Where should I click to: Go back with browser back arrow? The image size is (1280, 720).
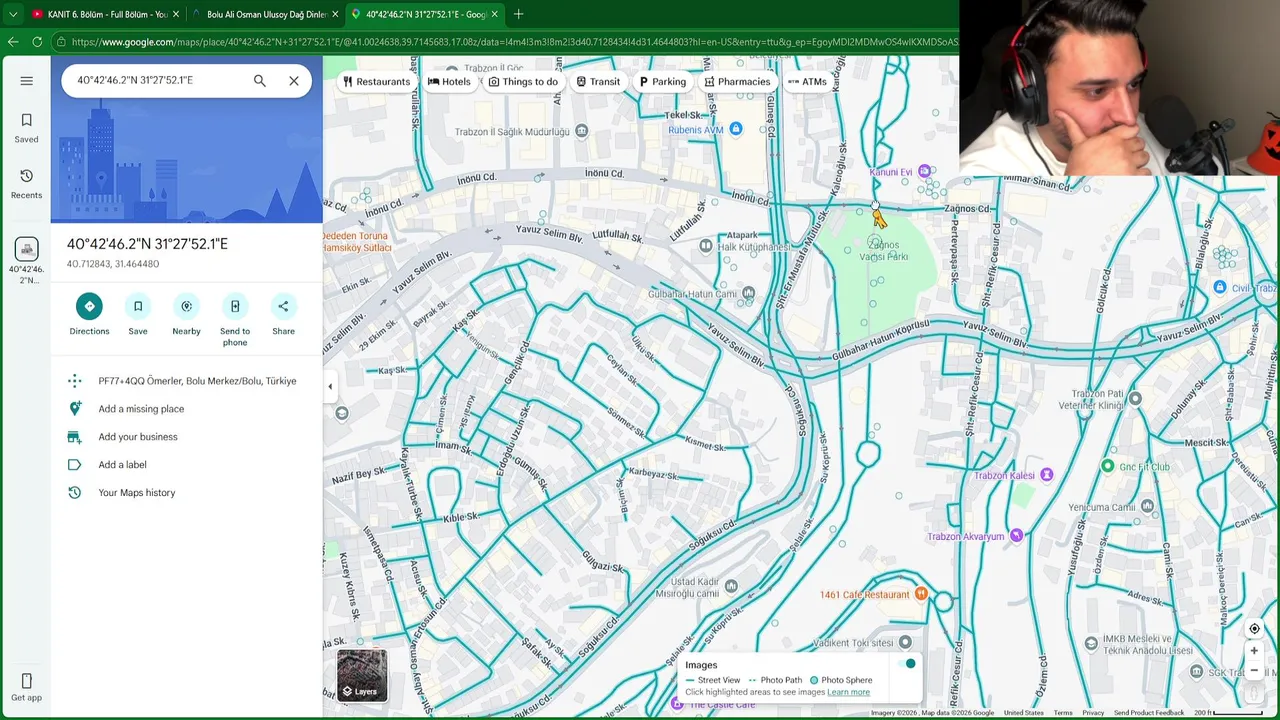pos(13,42)
